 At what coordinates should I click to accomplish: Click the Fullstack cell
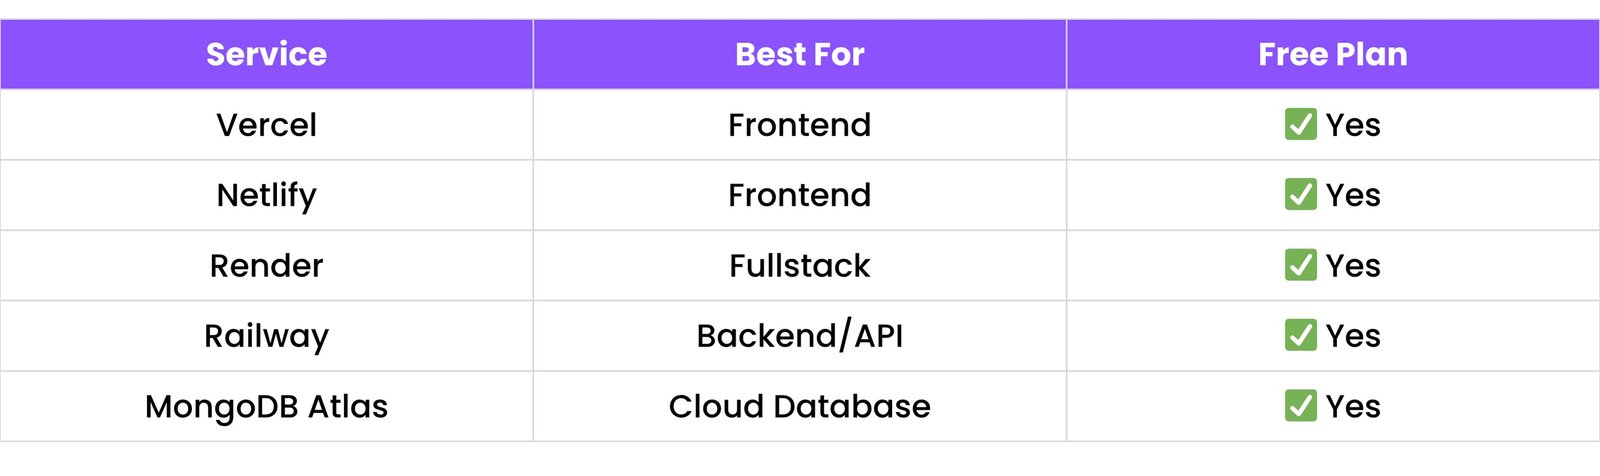pos(799,265)
